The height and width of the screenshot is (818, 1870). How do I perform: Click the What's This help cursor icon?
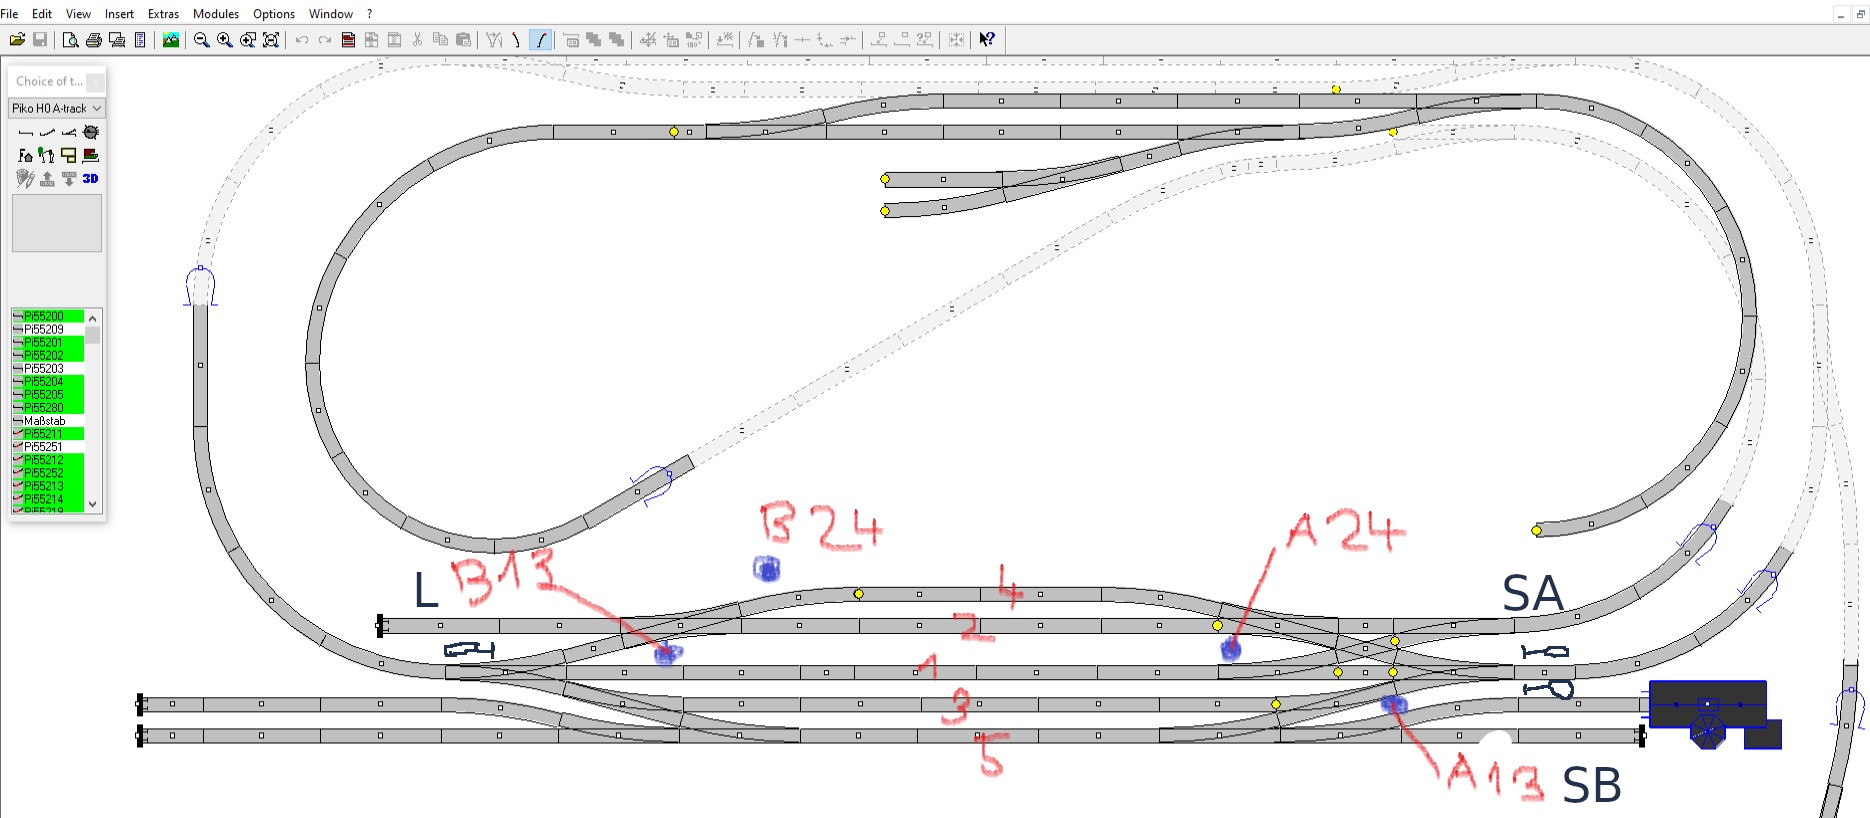[x=987, y=40]
